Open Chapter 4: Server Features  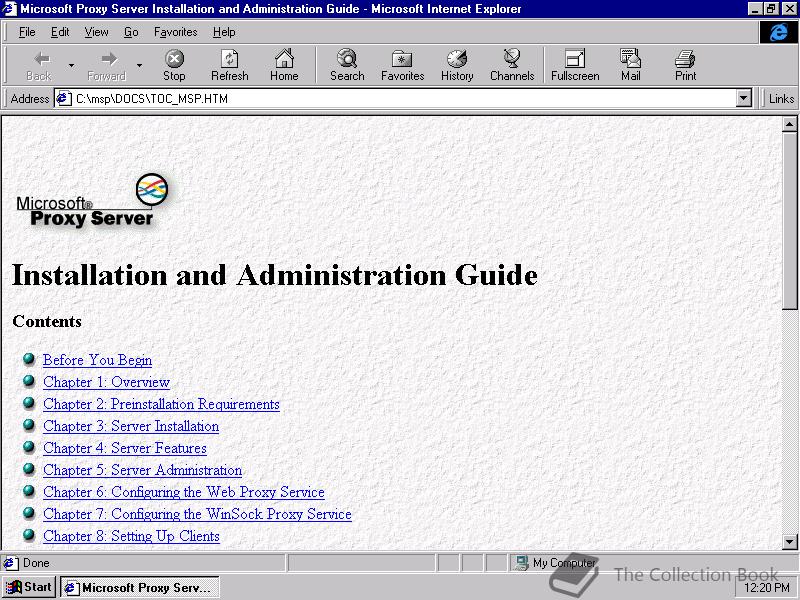click(124, 448)
